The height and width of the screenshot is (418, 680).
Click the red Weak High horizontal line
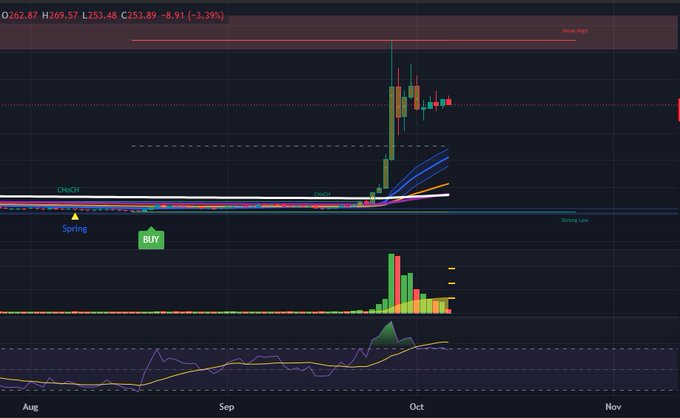[353, 40]
